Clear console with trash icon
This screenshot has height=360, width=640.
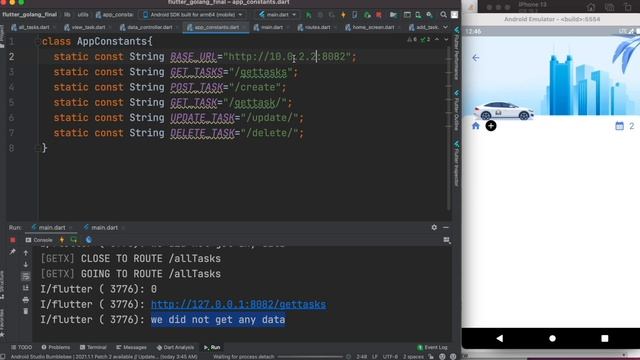26,311
